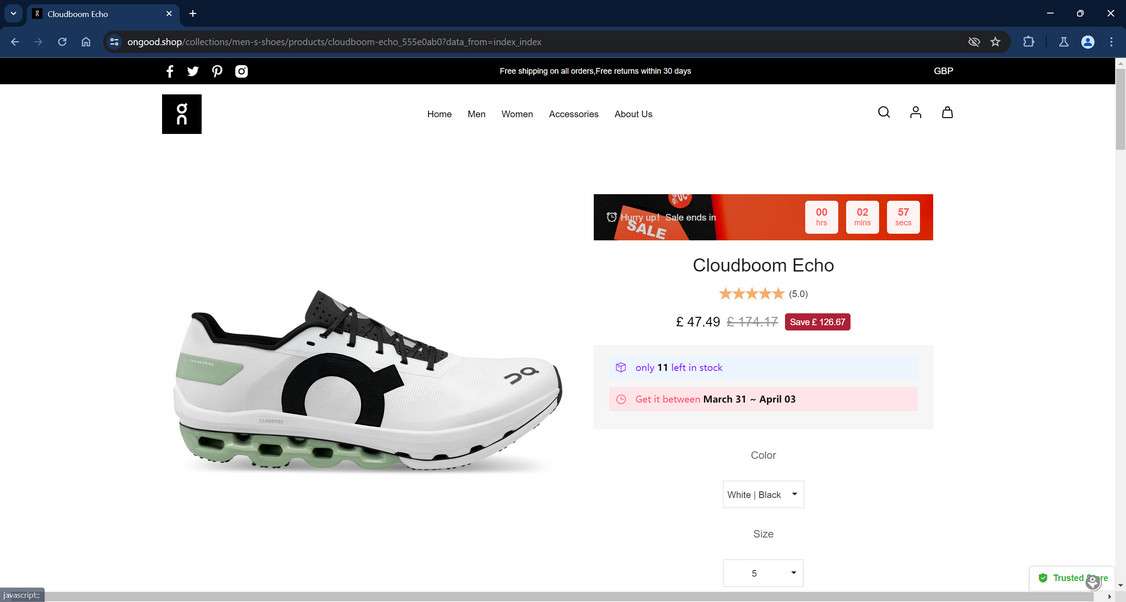
Task: Click the (5.0) rating score
Action: click(799, 294)
